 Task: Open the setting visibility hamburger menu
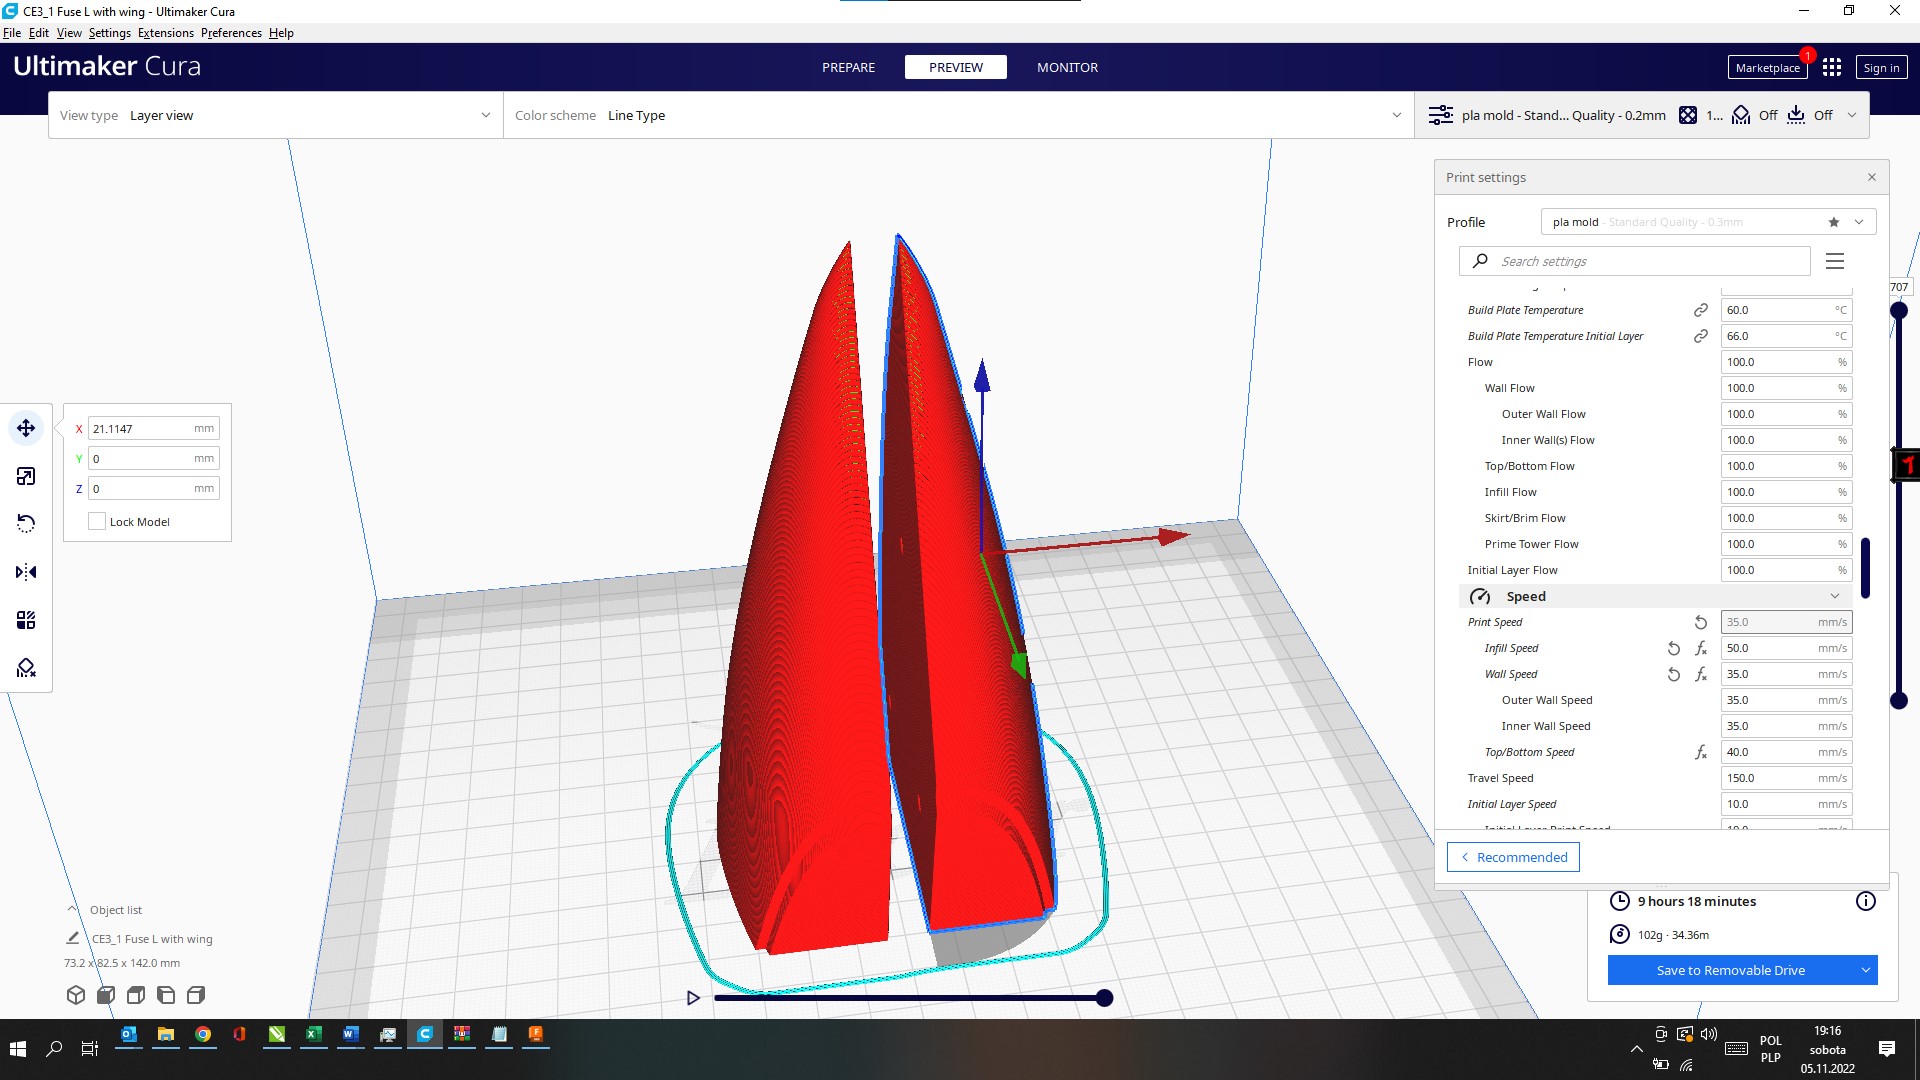point(1835,261)
